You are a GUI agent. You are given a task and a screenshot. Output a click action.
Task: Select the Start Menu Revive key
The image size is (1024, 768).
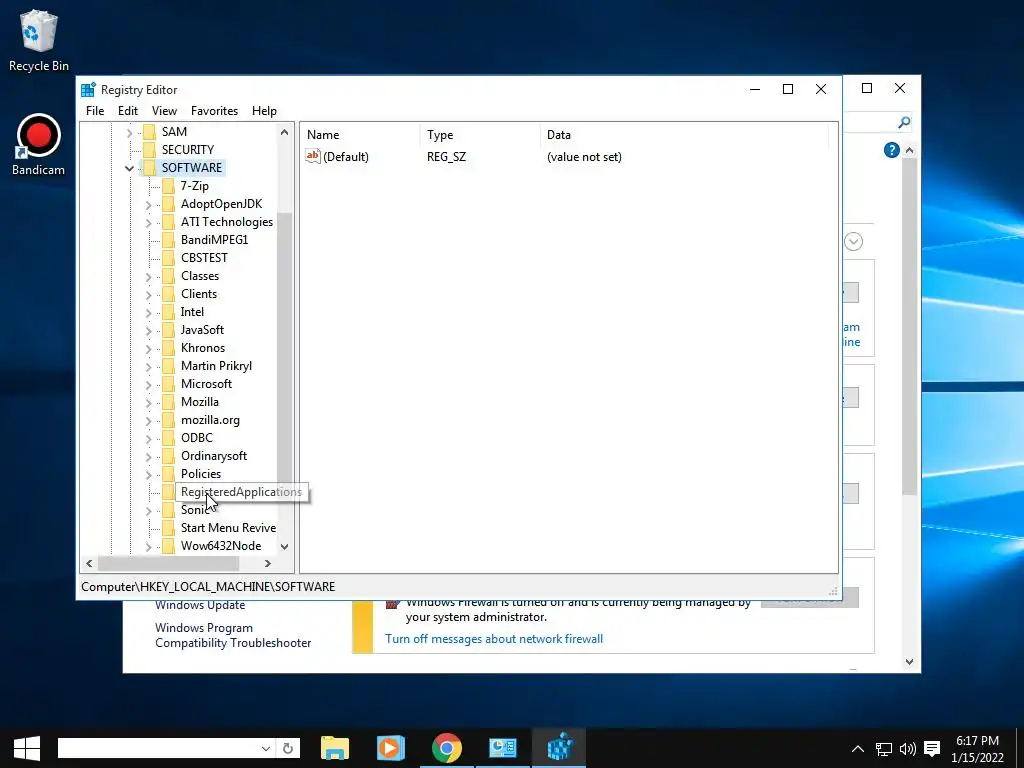pyautogui.click(x=229, y=528)
